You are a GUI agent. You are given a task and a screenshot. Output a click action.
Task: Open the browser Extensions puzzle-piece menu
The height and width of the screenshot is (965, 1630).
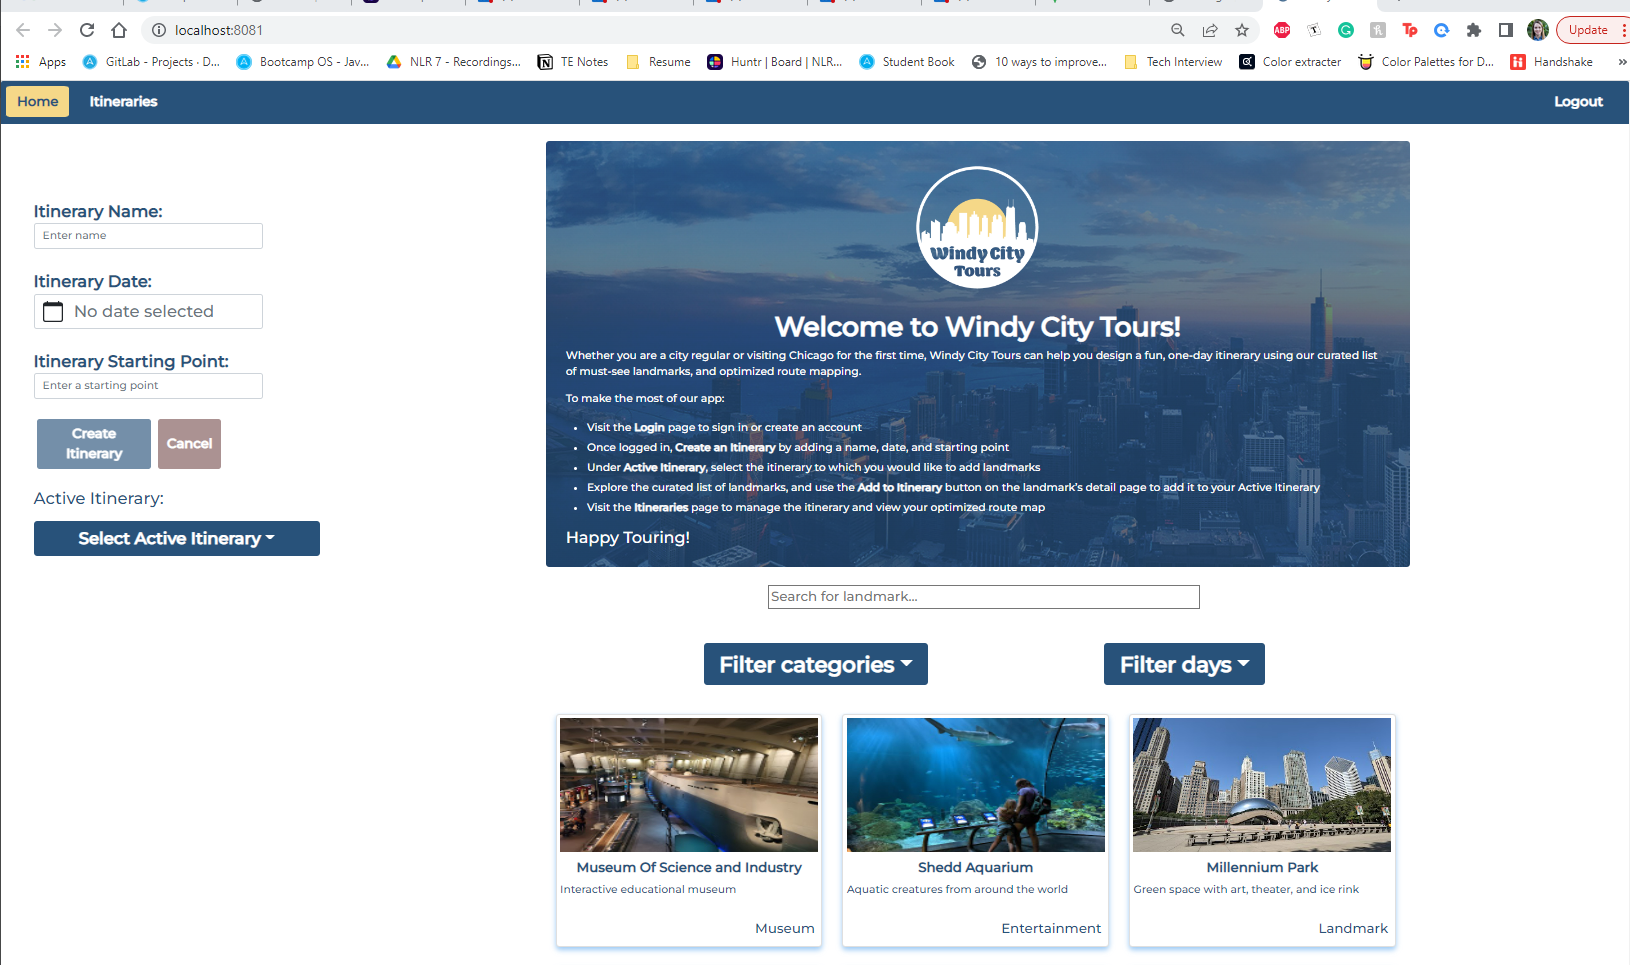coord(1475,30)
